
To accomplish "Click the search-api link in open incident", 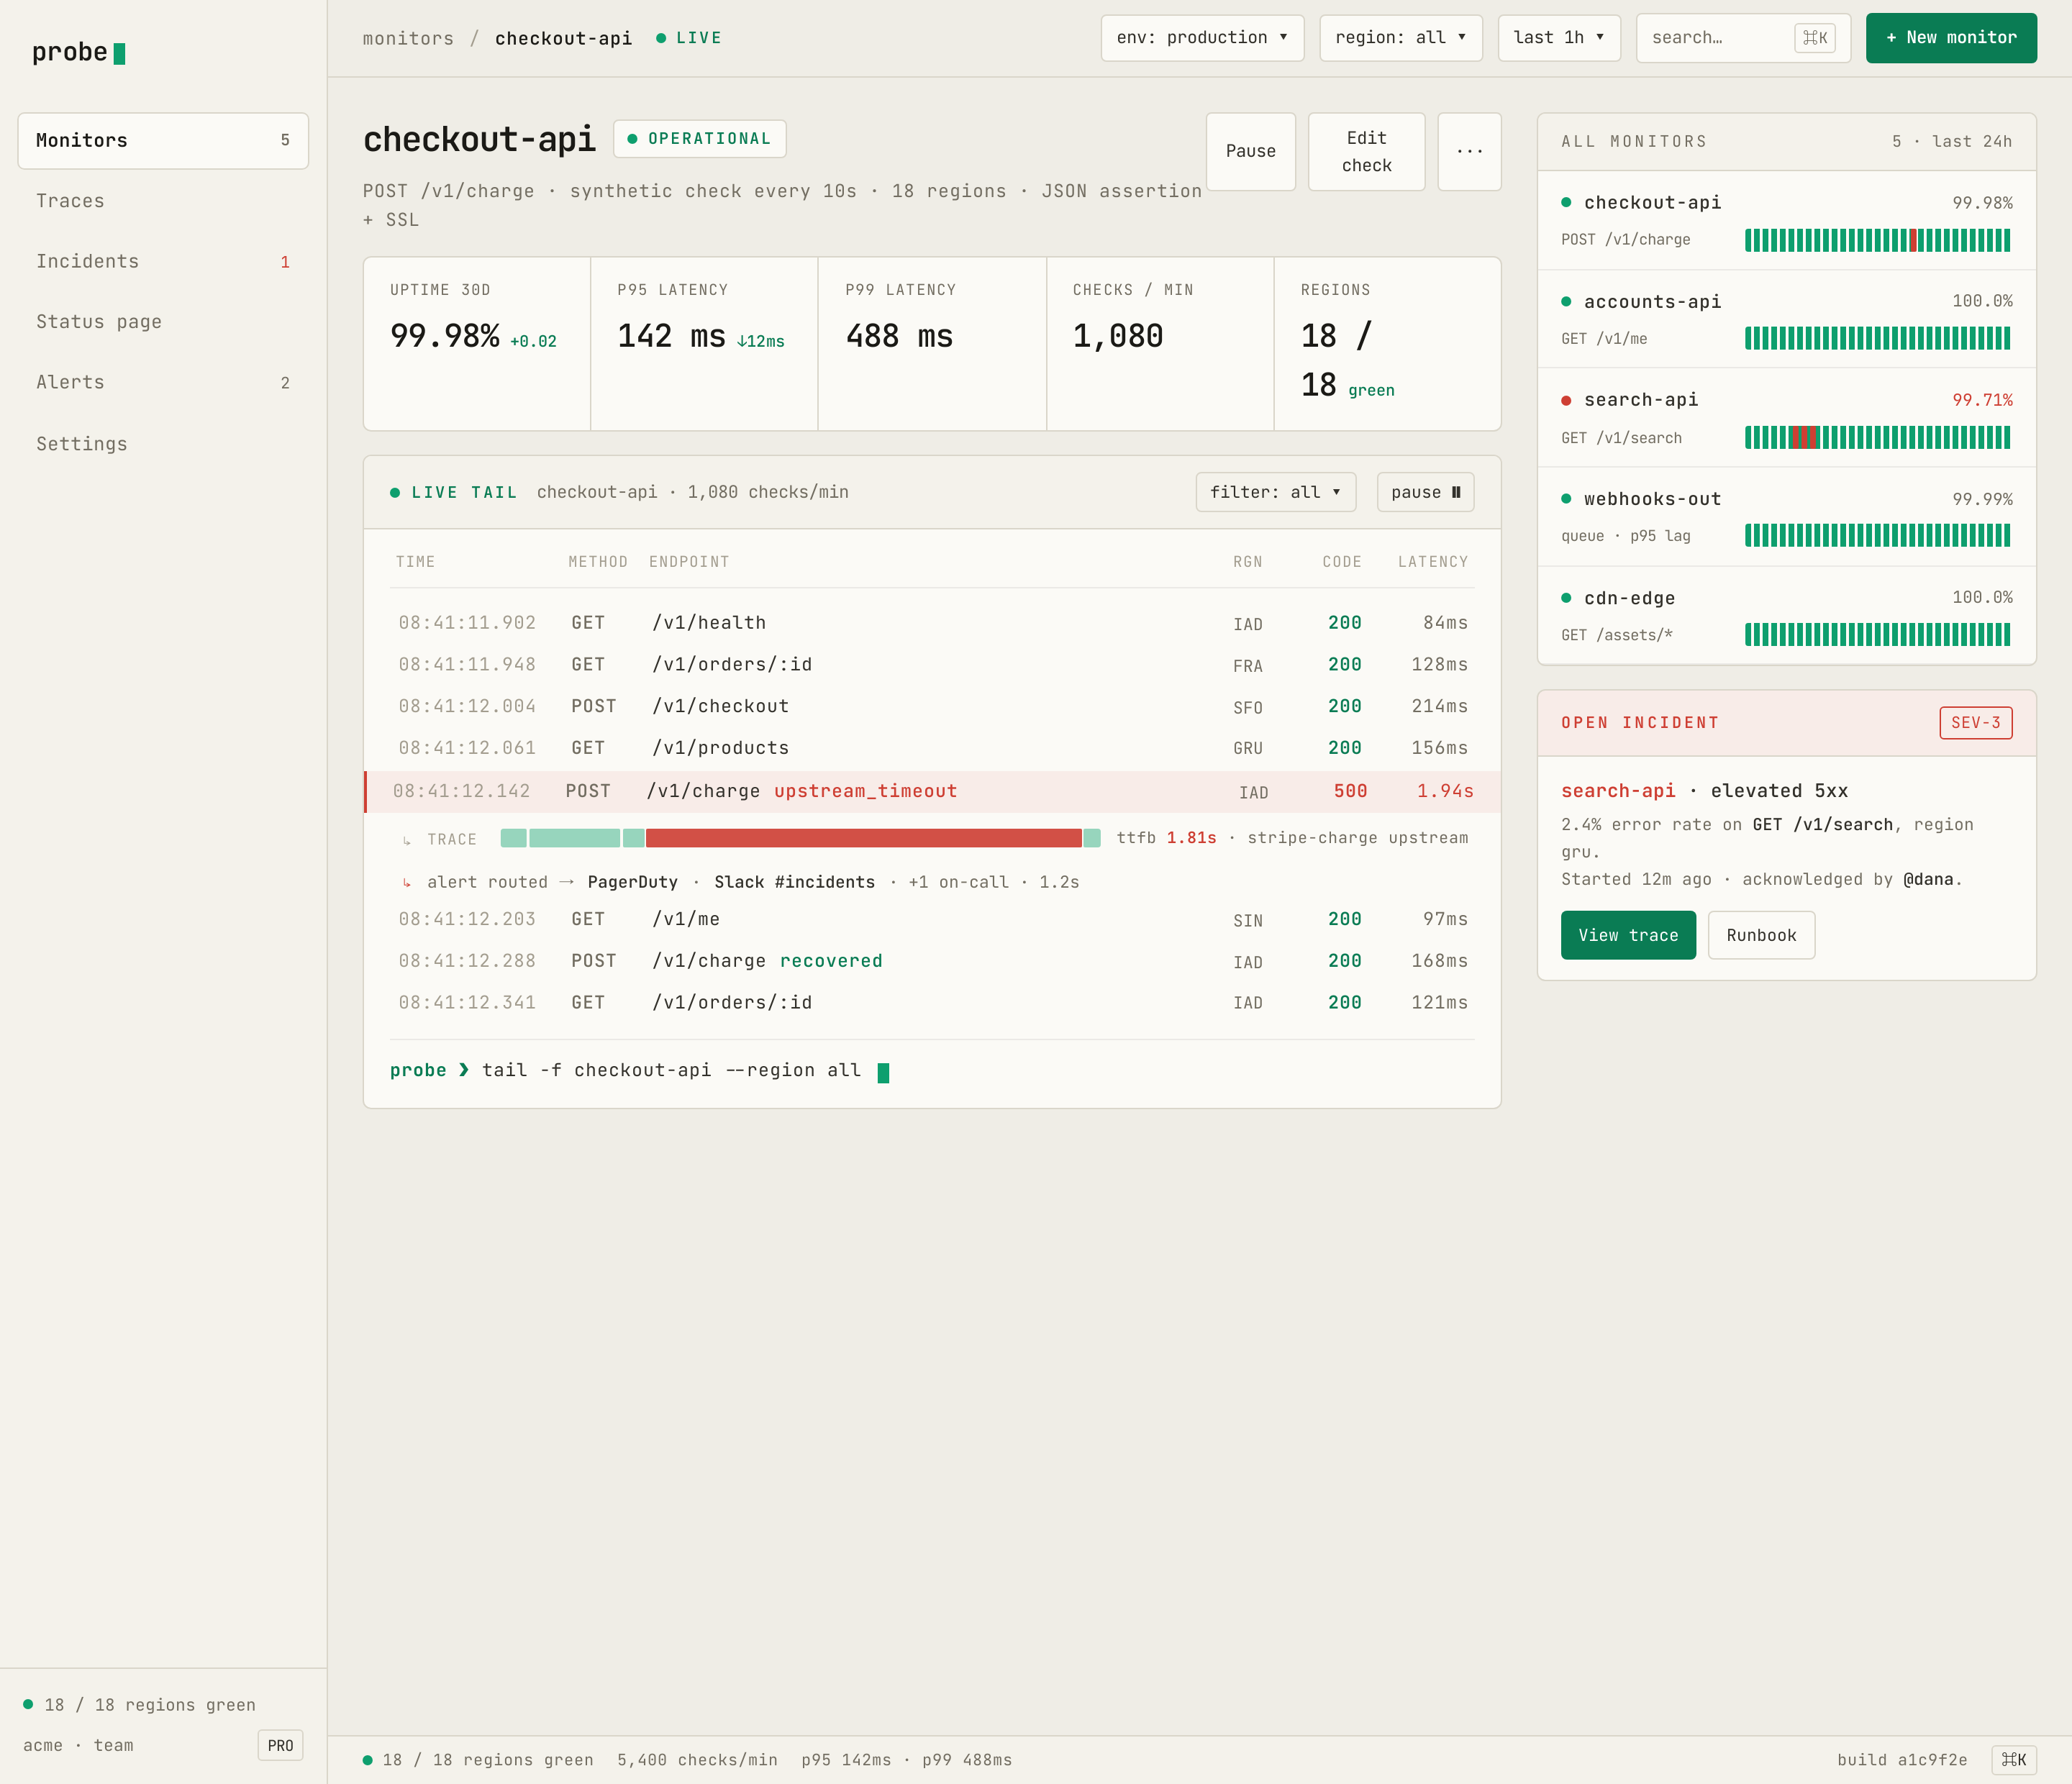I will [x=1617, y=791].
